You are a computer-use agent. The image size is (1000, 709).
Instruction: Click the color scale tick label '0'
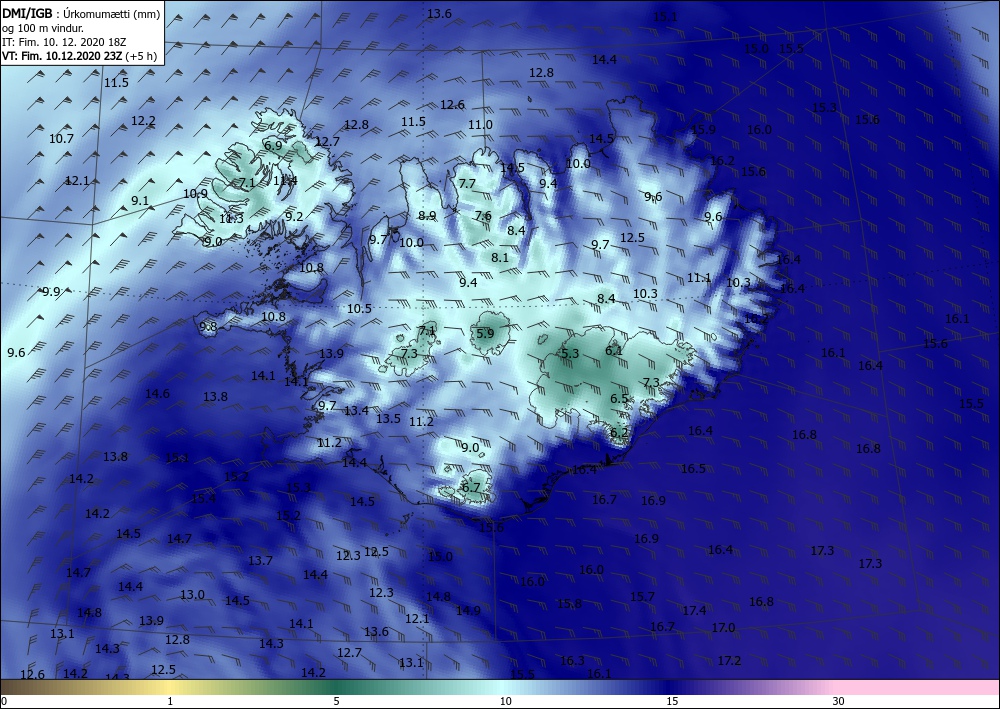(x=4, y=701)
